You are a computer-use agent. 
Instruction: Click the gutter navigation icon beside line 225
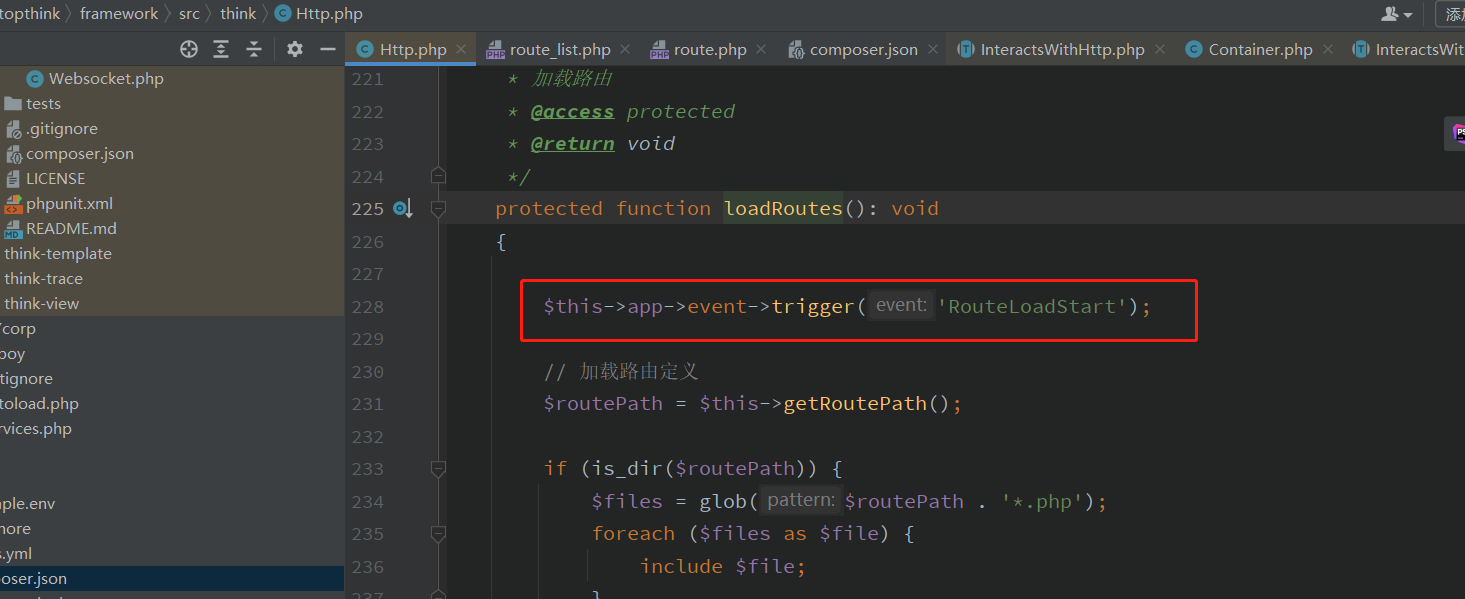(402, 207)
